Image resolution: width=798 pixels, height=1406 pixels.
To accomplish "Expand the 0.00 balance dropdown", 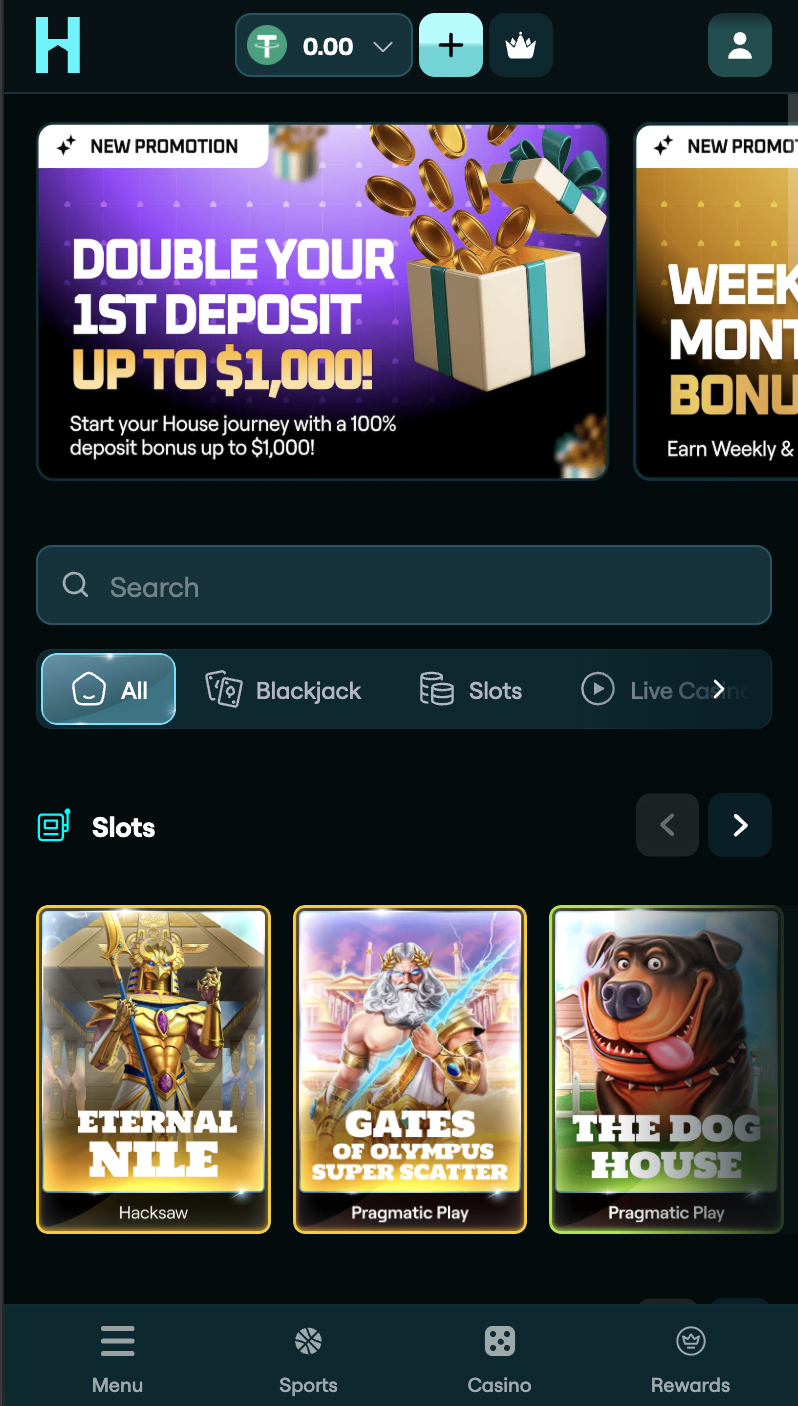I will point(382,46).
